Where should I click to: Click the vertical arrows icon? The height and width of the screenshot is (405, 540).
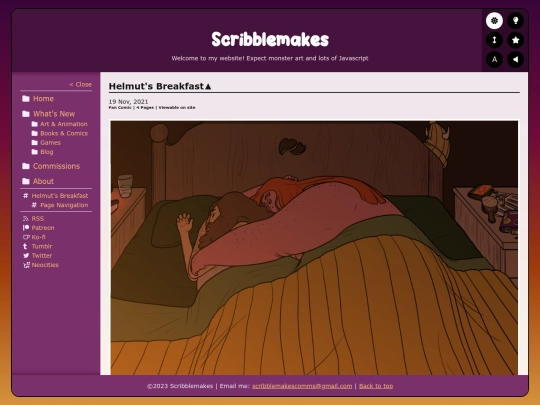coord(494,40)
